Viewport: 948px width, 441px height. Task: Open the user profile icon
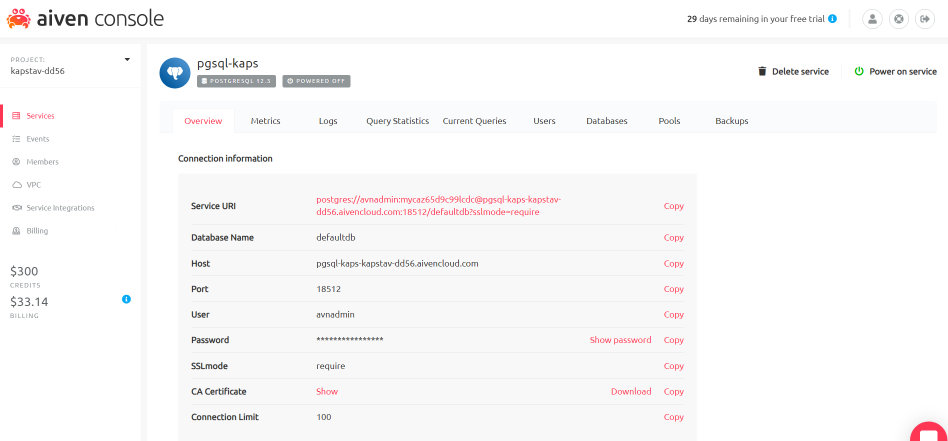872,19
